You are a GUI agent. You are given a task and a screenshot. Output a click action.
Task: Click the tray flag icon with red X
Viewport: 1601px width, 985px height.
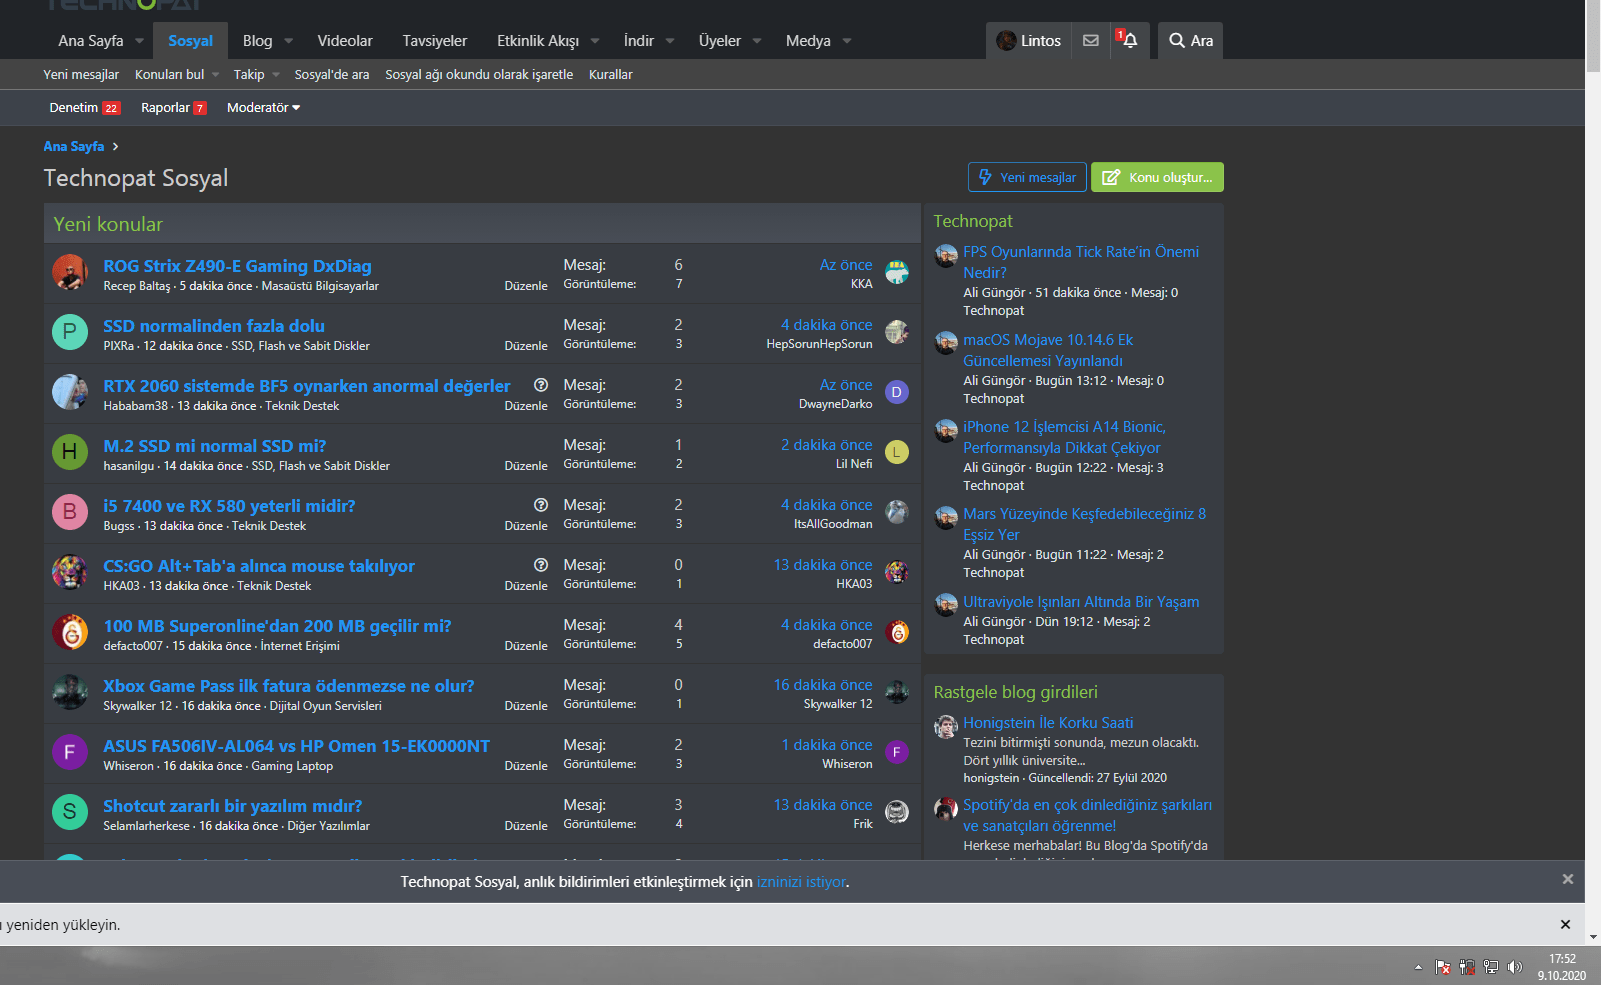click(x=1443, y=967)
